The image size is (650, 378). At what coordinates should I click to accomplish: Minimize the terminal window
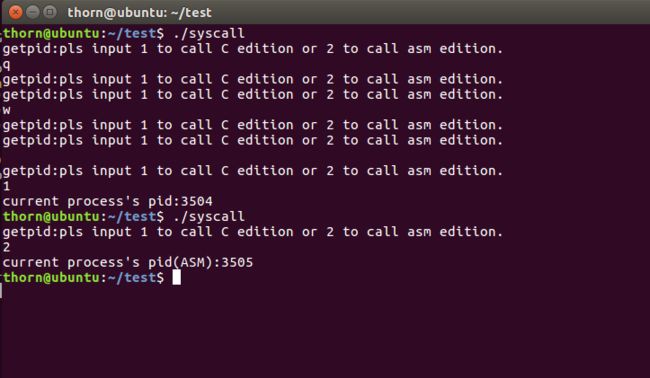point(33,12)
